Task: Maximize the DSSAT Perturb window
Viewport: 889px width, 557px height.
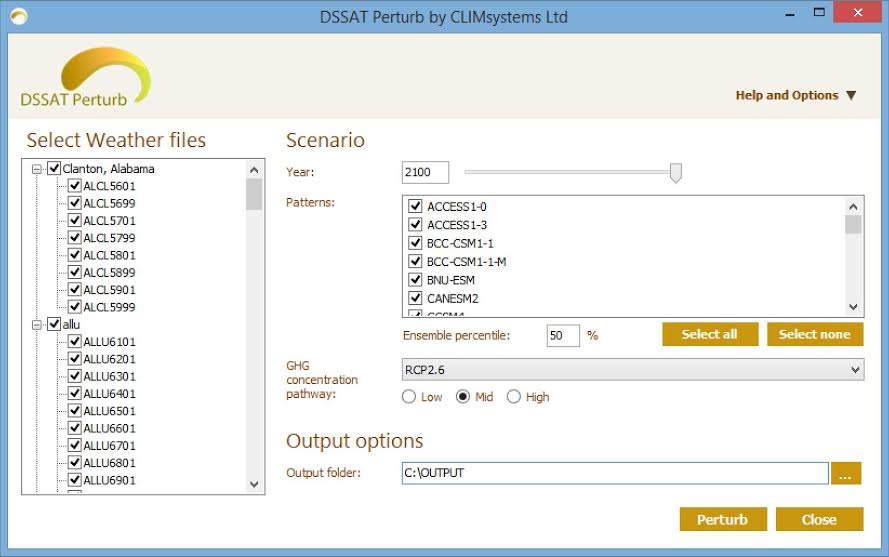Action: 819,12
